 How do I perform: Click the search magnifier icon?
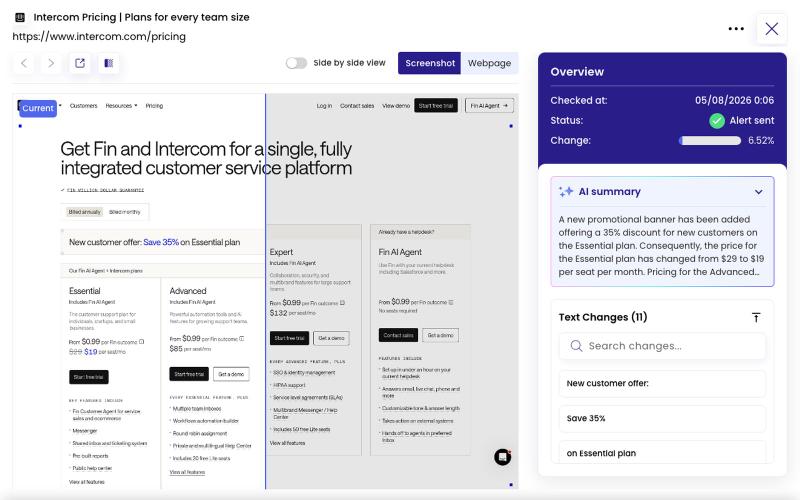576,346
